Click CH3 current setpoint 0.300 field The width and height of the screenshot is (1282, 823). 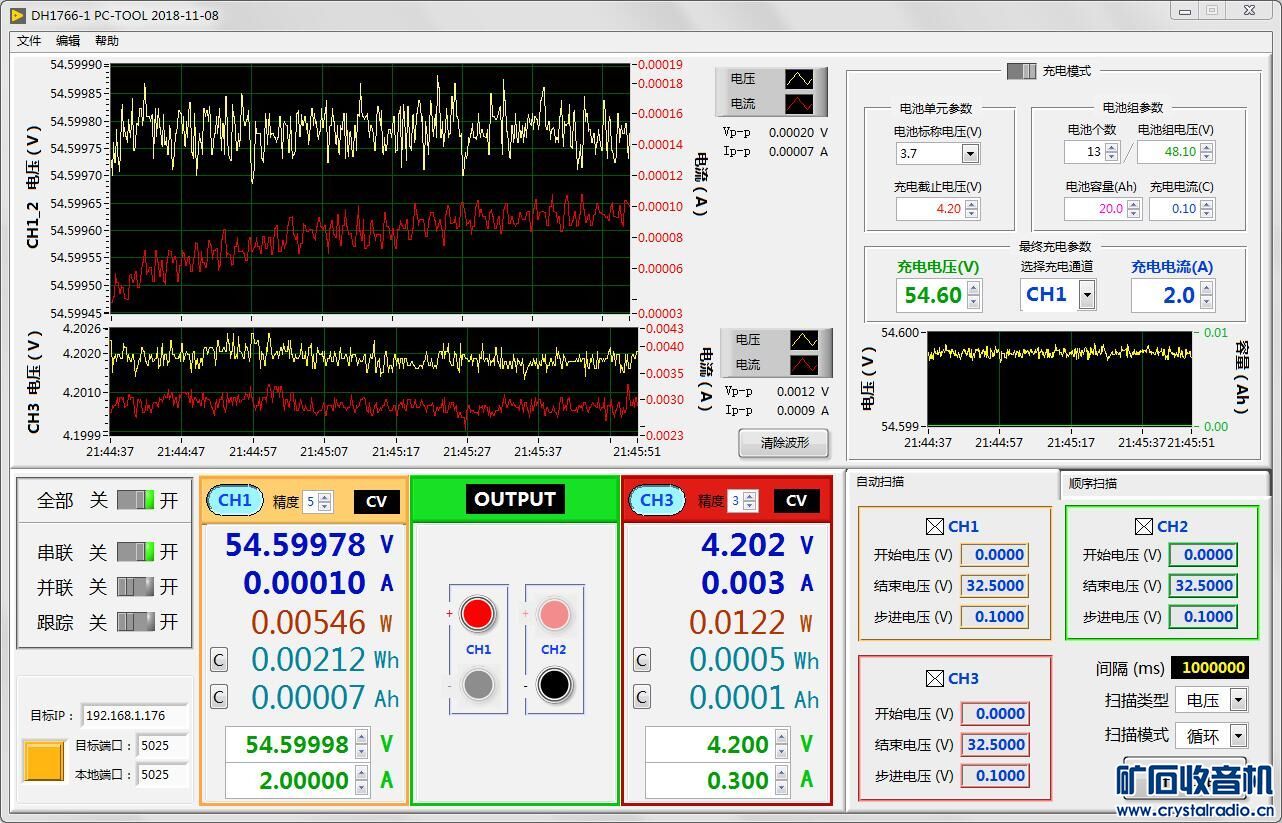coord(710,780)
